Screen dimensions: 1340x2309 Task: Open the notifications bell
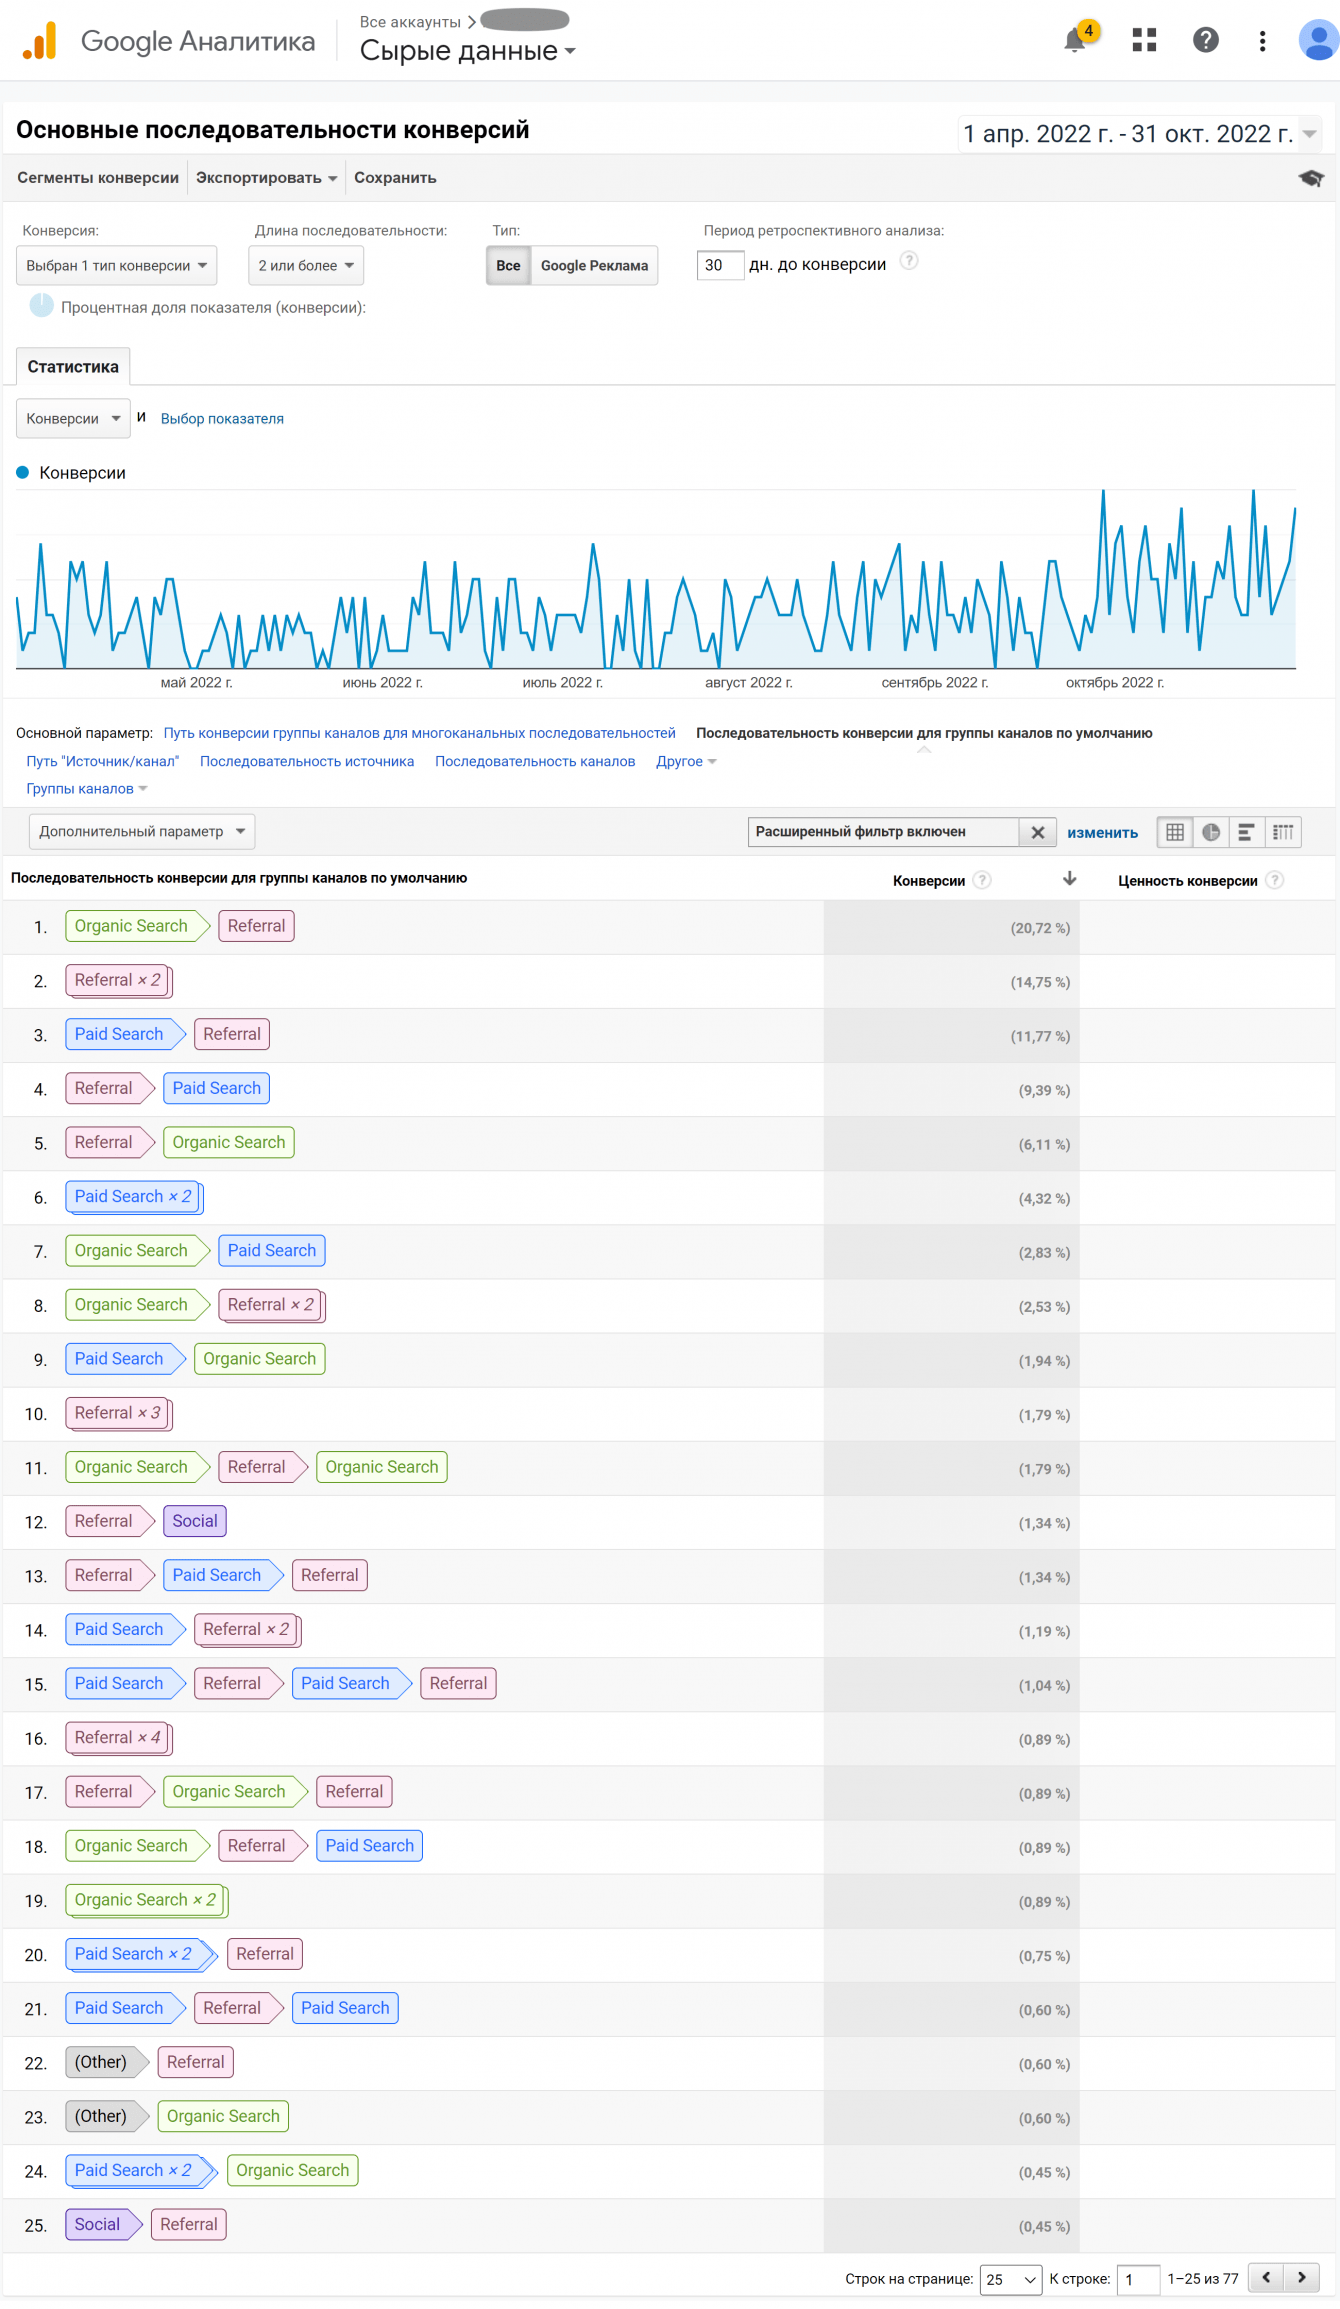(1076, 40)
